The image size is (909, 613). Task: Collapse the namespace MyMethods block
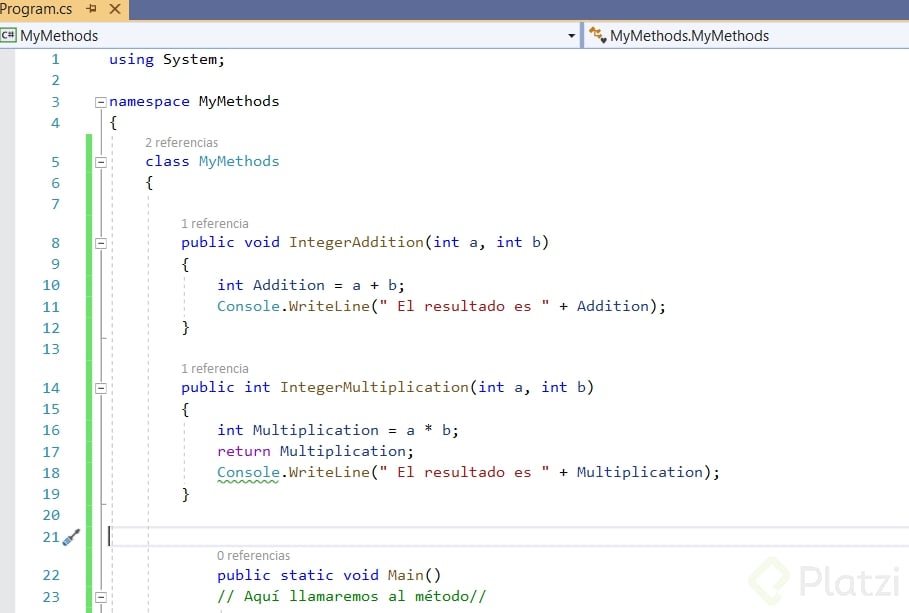pyautogui.click(x=101, y=102)
